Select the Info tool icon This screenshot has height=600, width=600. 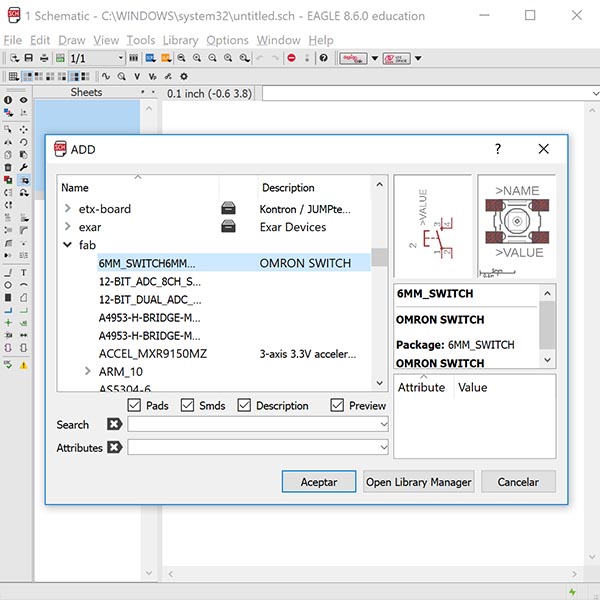8,100
